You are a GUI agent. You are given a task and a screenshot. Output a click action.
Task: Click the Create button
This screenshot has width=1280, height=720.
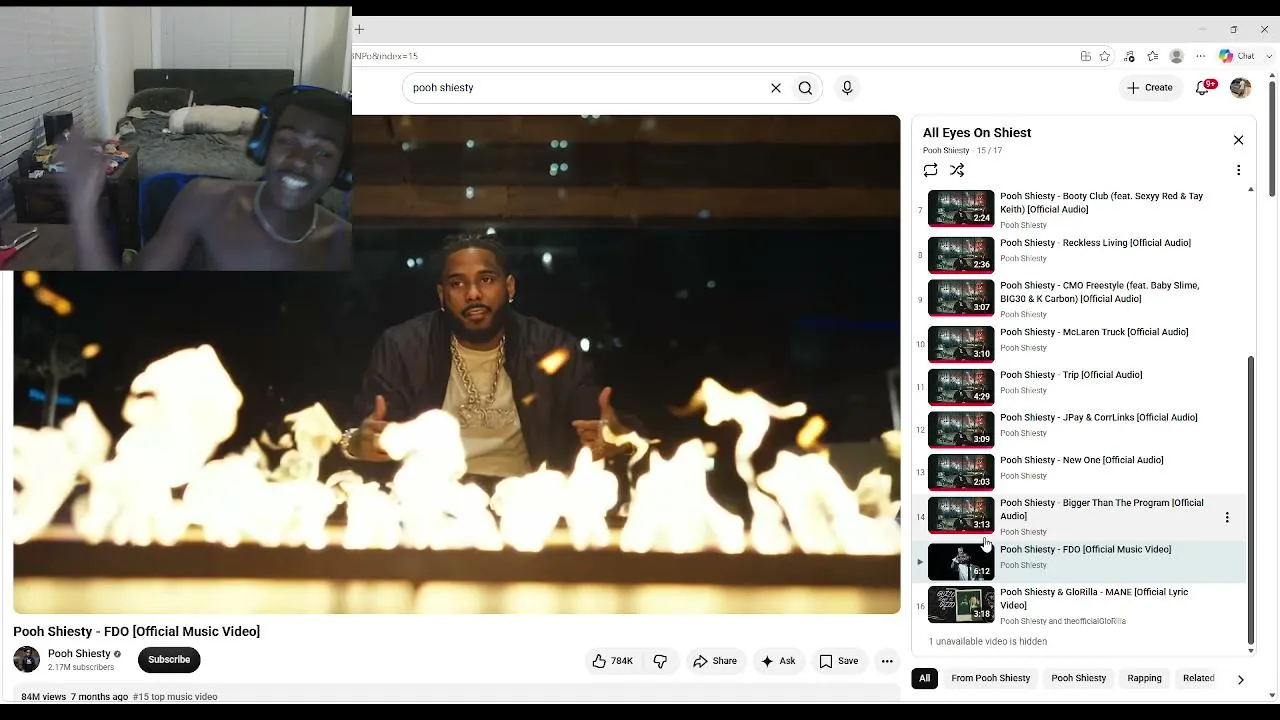pos(1150,88)
